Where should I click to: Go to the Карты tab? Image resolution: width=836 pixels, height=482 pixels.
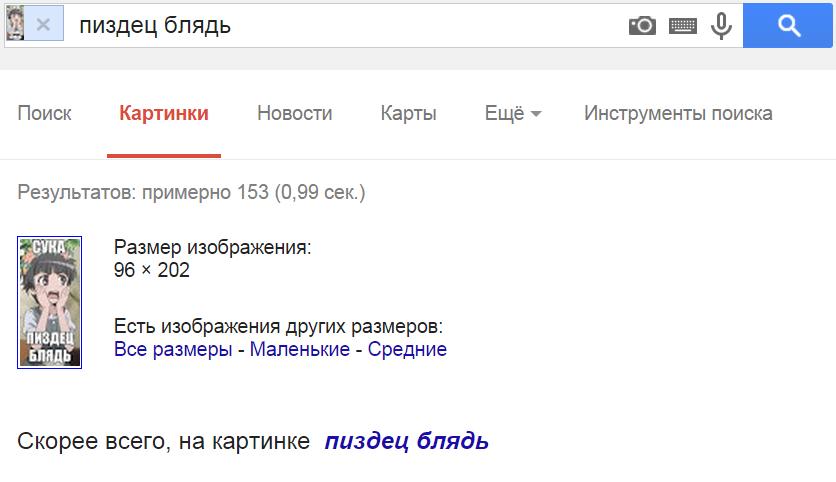point(408,113)
